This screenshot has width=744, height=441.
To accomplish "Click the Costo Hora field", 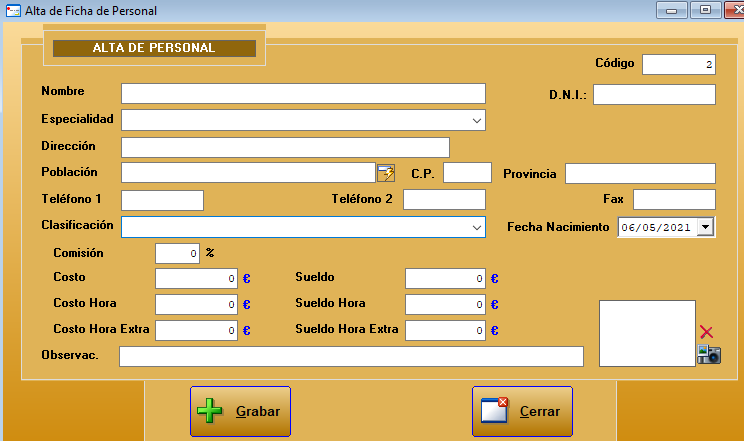I will (196, 304).
